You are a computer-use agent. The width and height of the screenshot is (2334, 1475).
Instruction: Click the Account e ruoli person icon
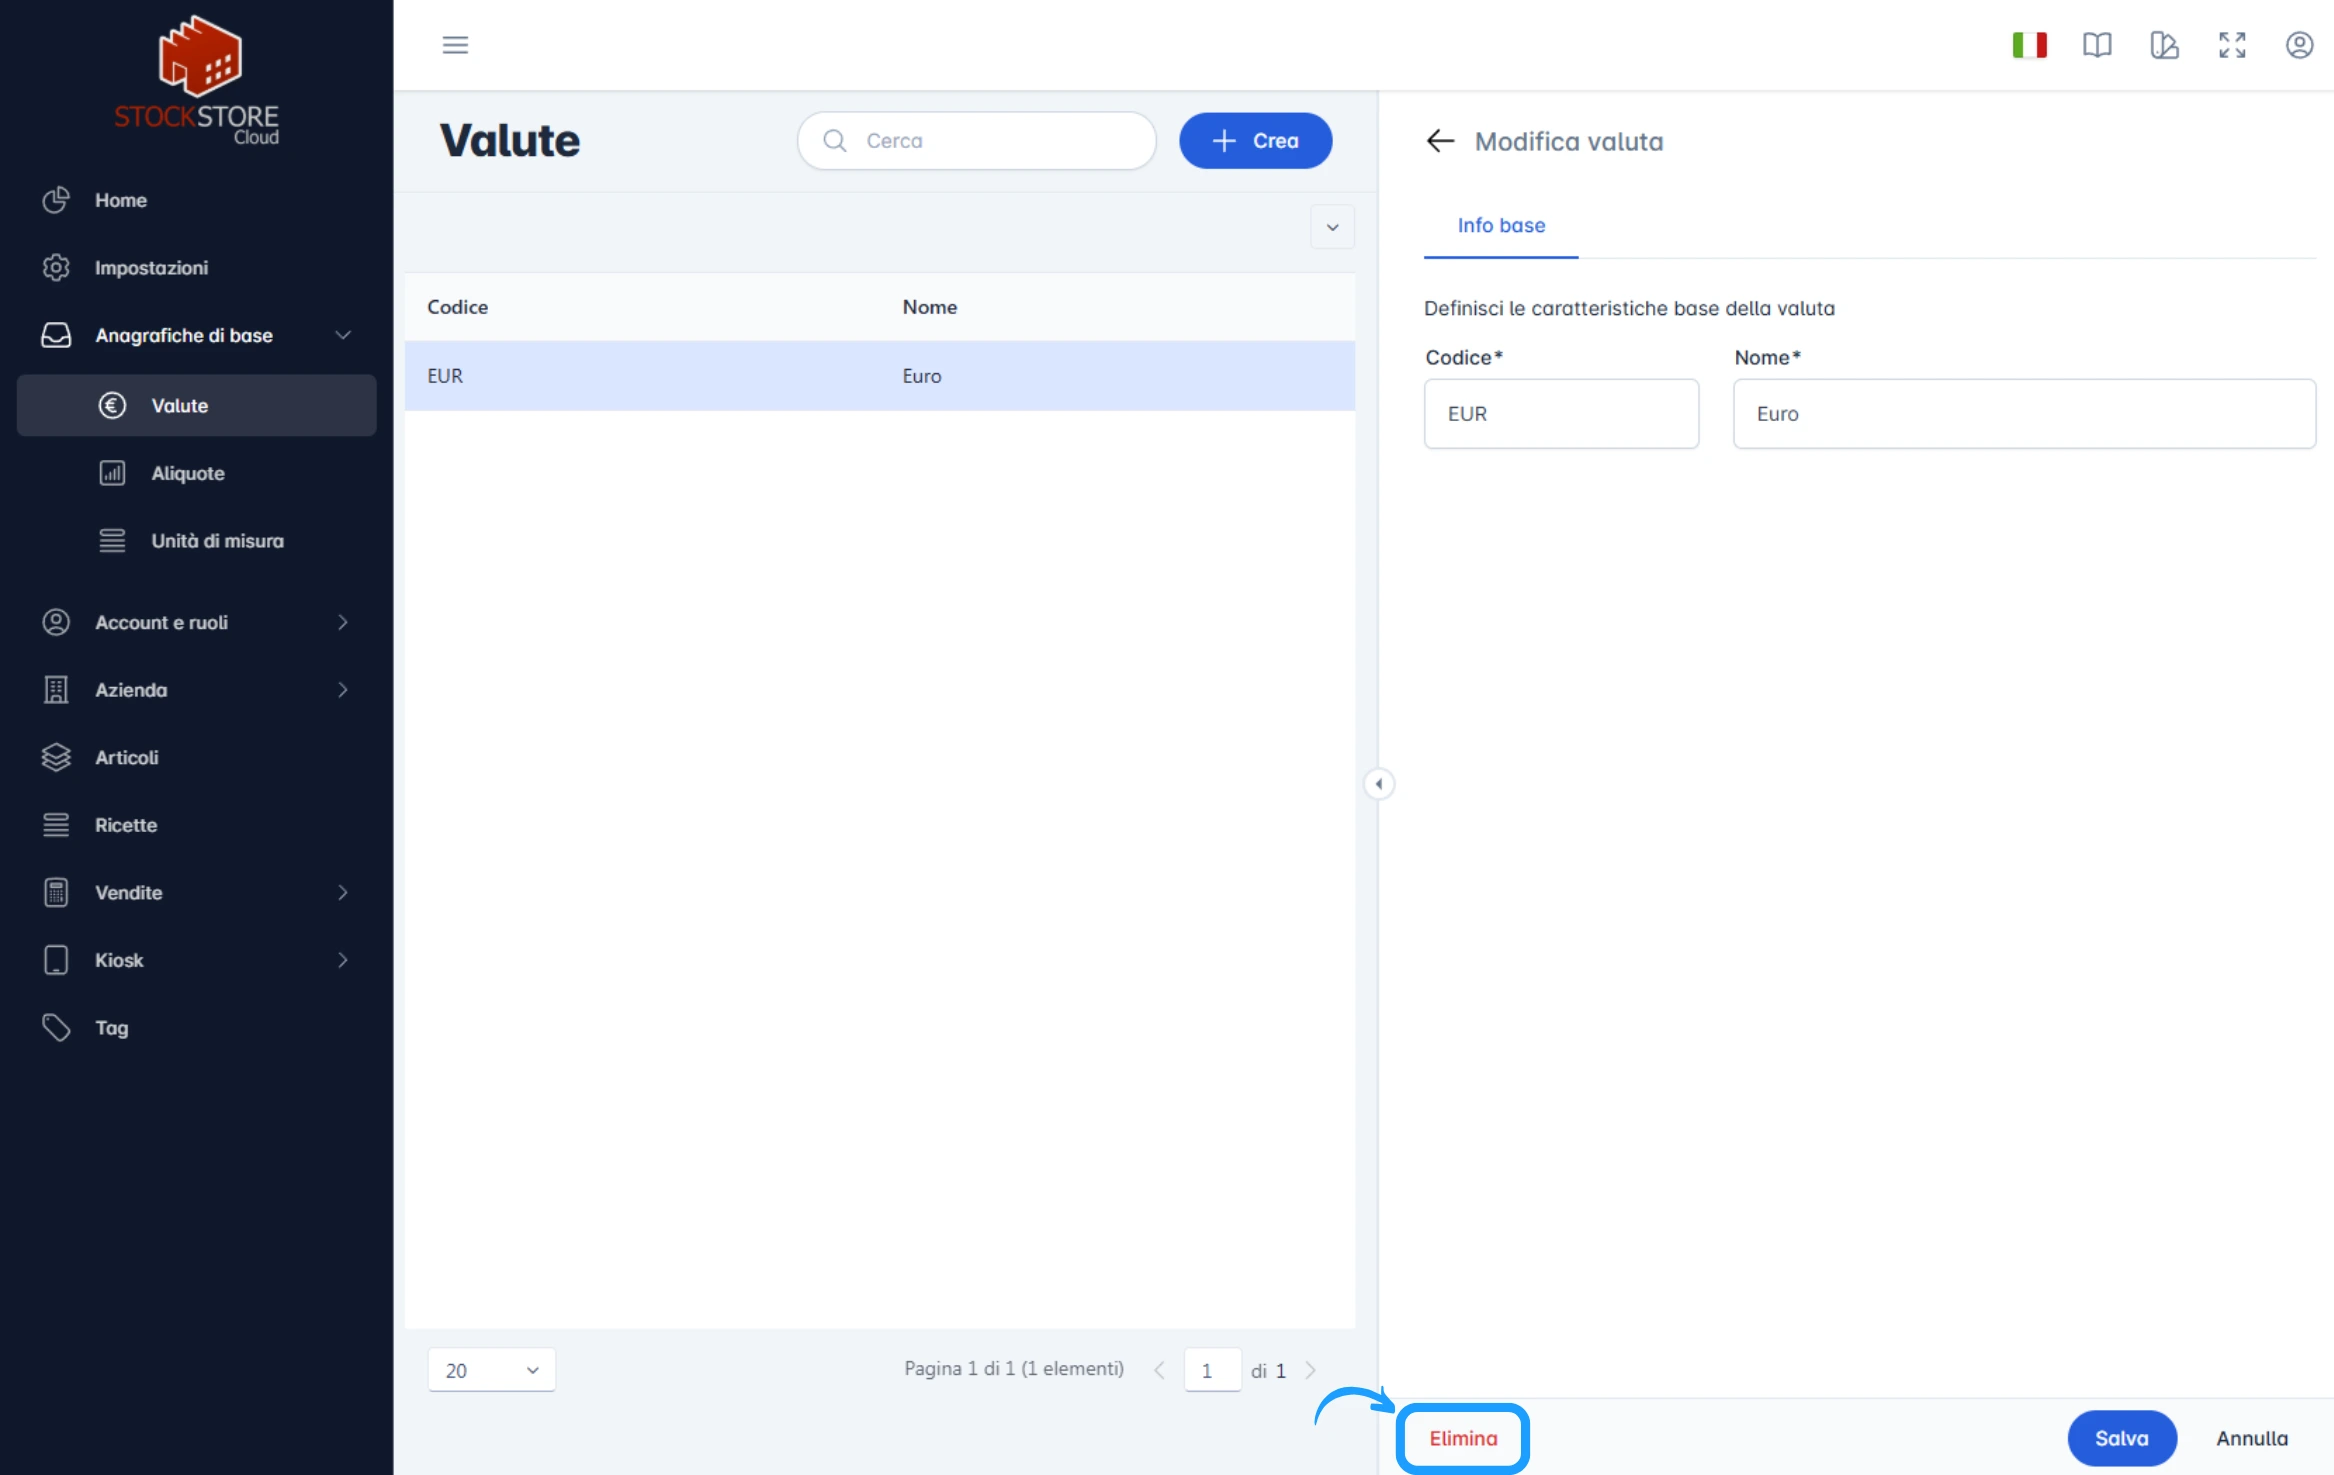pos(56,622)
